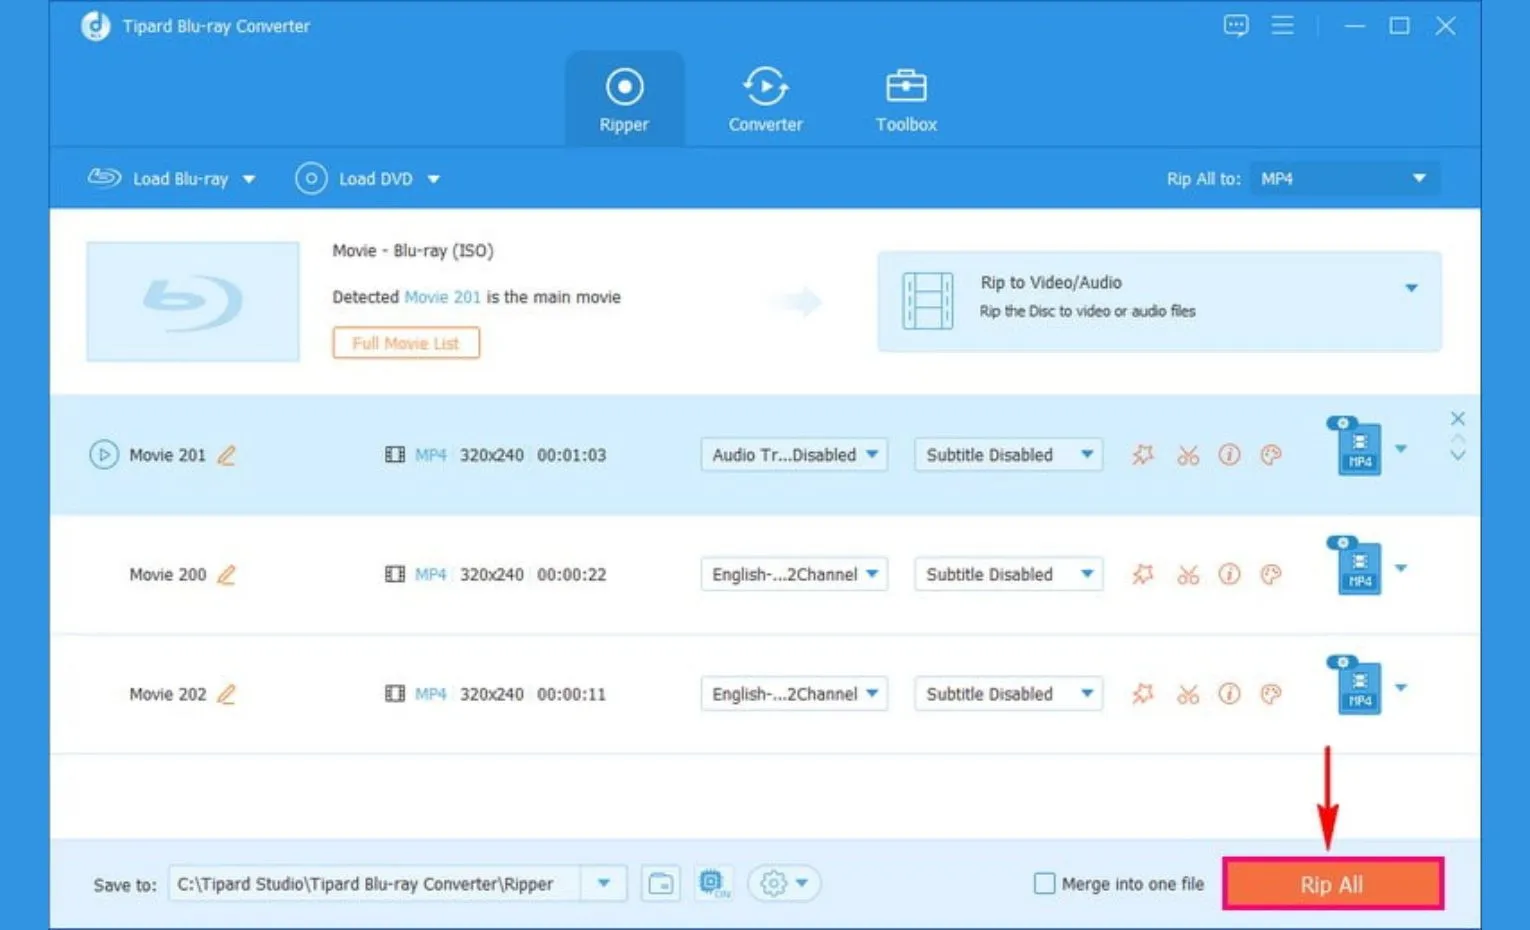Expand the Save to path dropdown arrow
The height and width of the screenshot is (930, 1530).
(x=604, y=884)
